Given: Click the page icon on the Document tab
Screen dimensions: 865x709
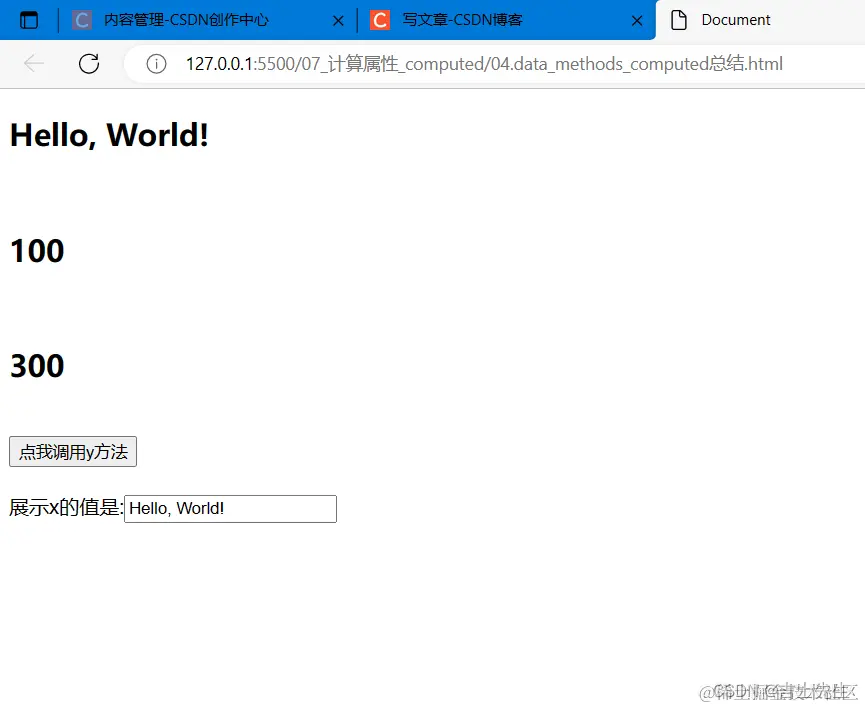Looking at the screenshot, I should [x=679, y=20].
